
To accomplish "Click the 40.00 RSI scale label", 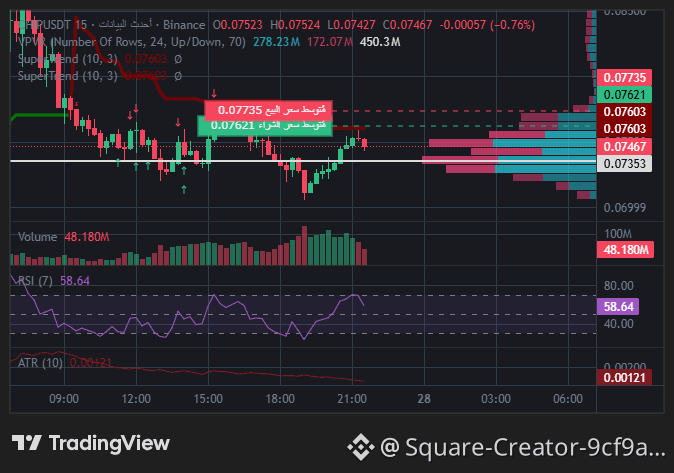I will [x=619, y=324].
